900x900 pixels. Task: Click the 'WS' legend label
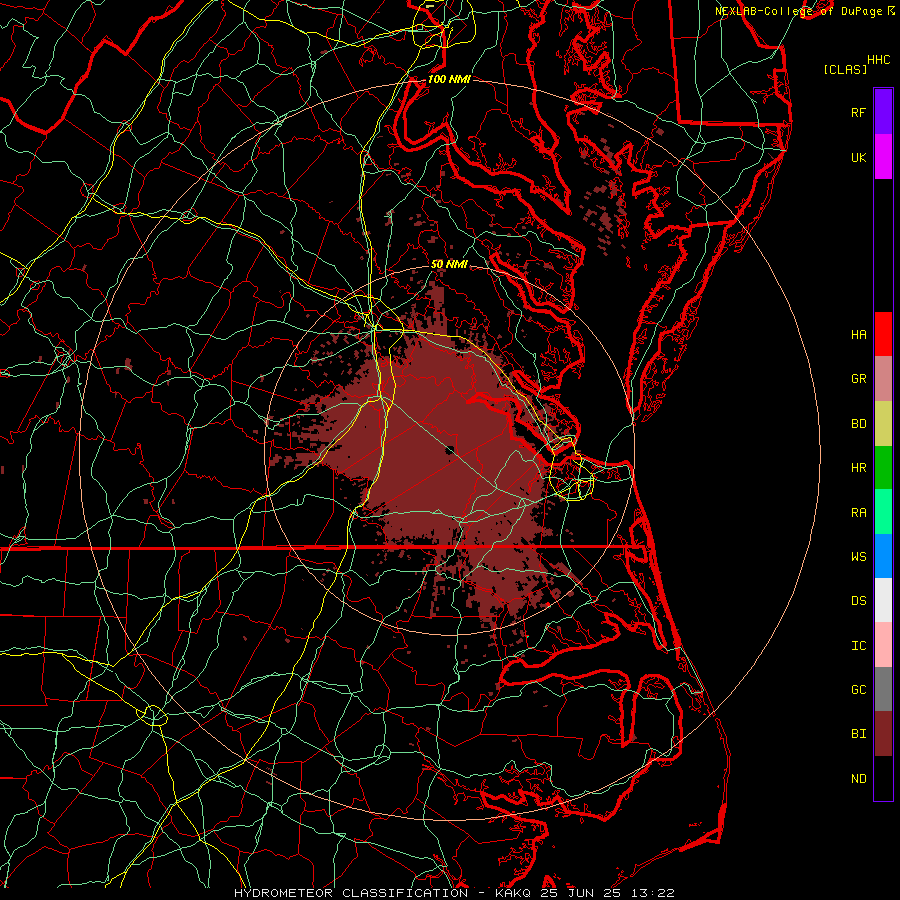[858, 556]
